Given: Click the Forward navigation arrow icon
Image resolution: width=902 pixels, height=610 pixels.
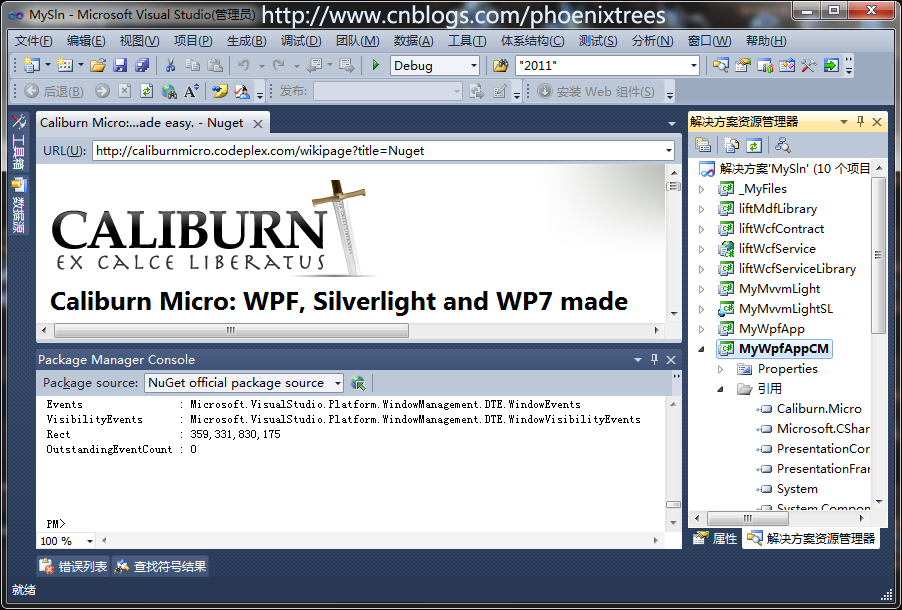Looking at the screenshot, I should [102, 91].
